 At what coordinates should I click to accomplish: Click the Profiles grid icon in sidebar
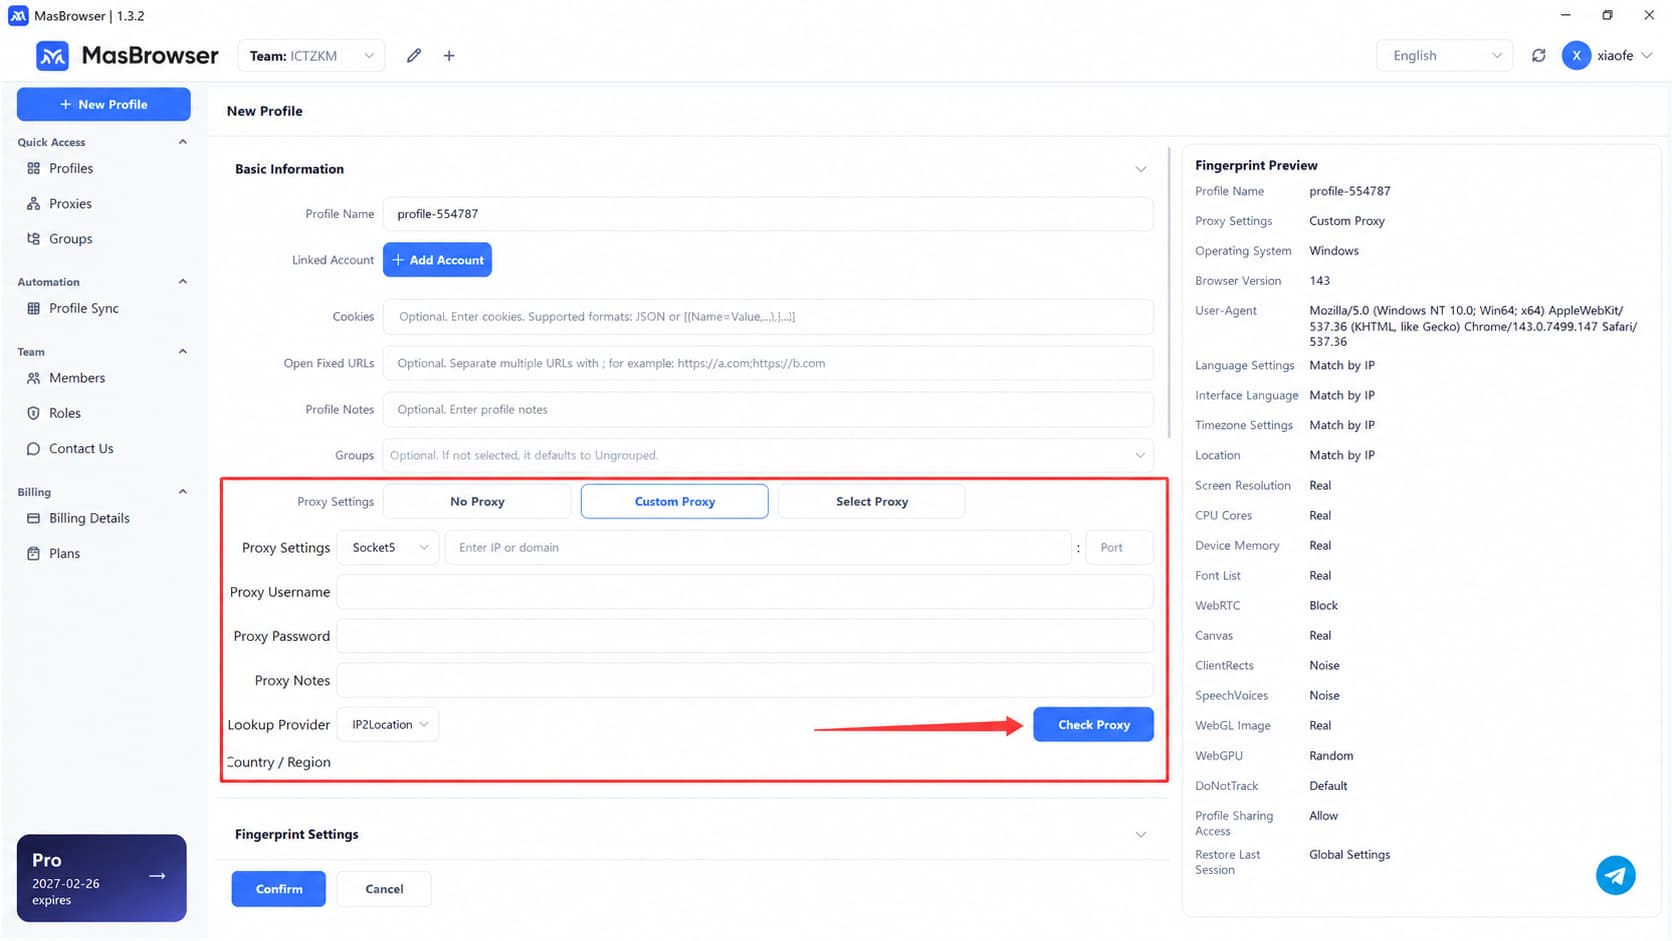(x=34, y=168)
